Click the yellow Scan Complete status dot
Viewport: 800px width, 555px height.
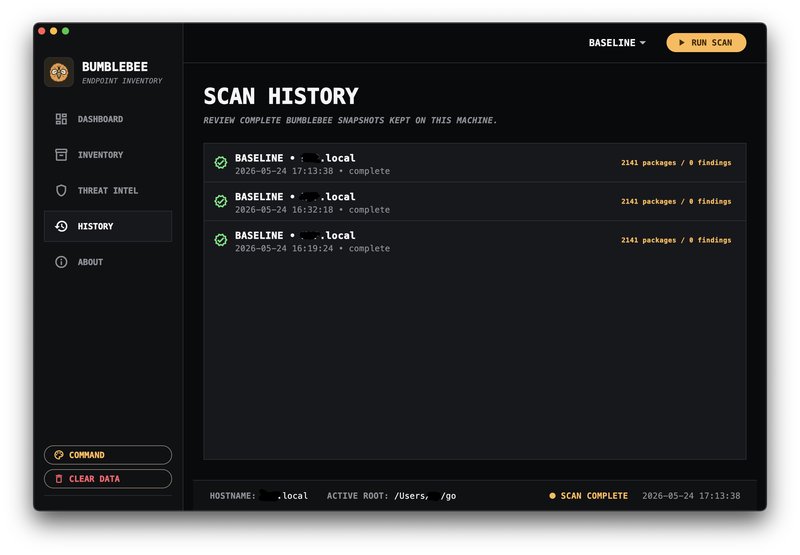(x=552, y=495)
